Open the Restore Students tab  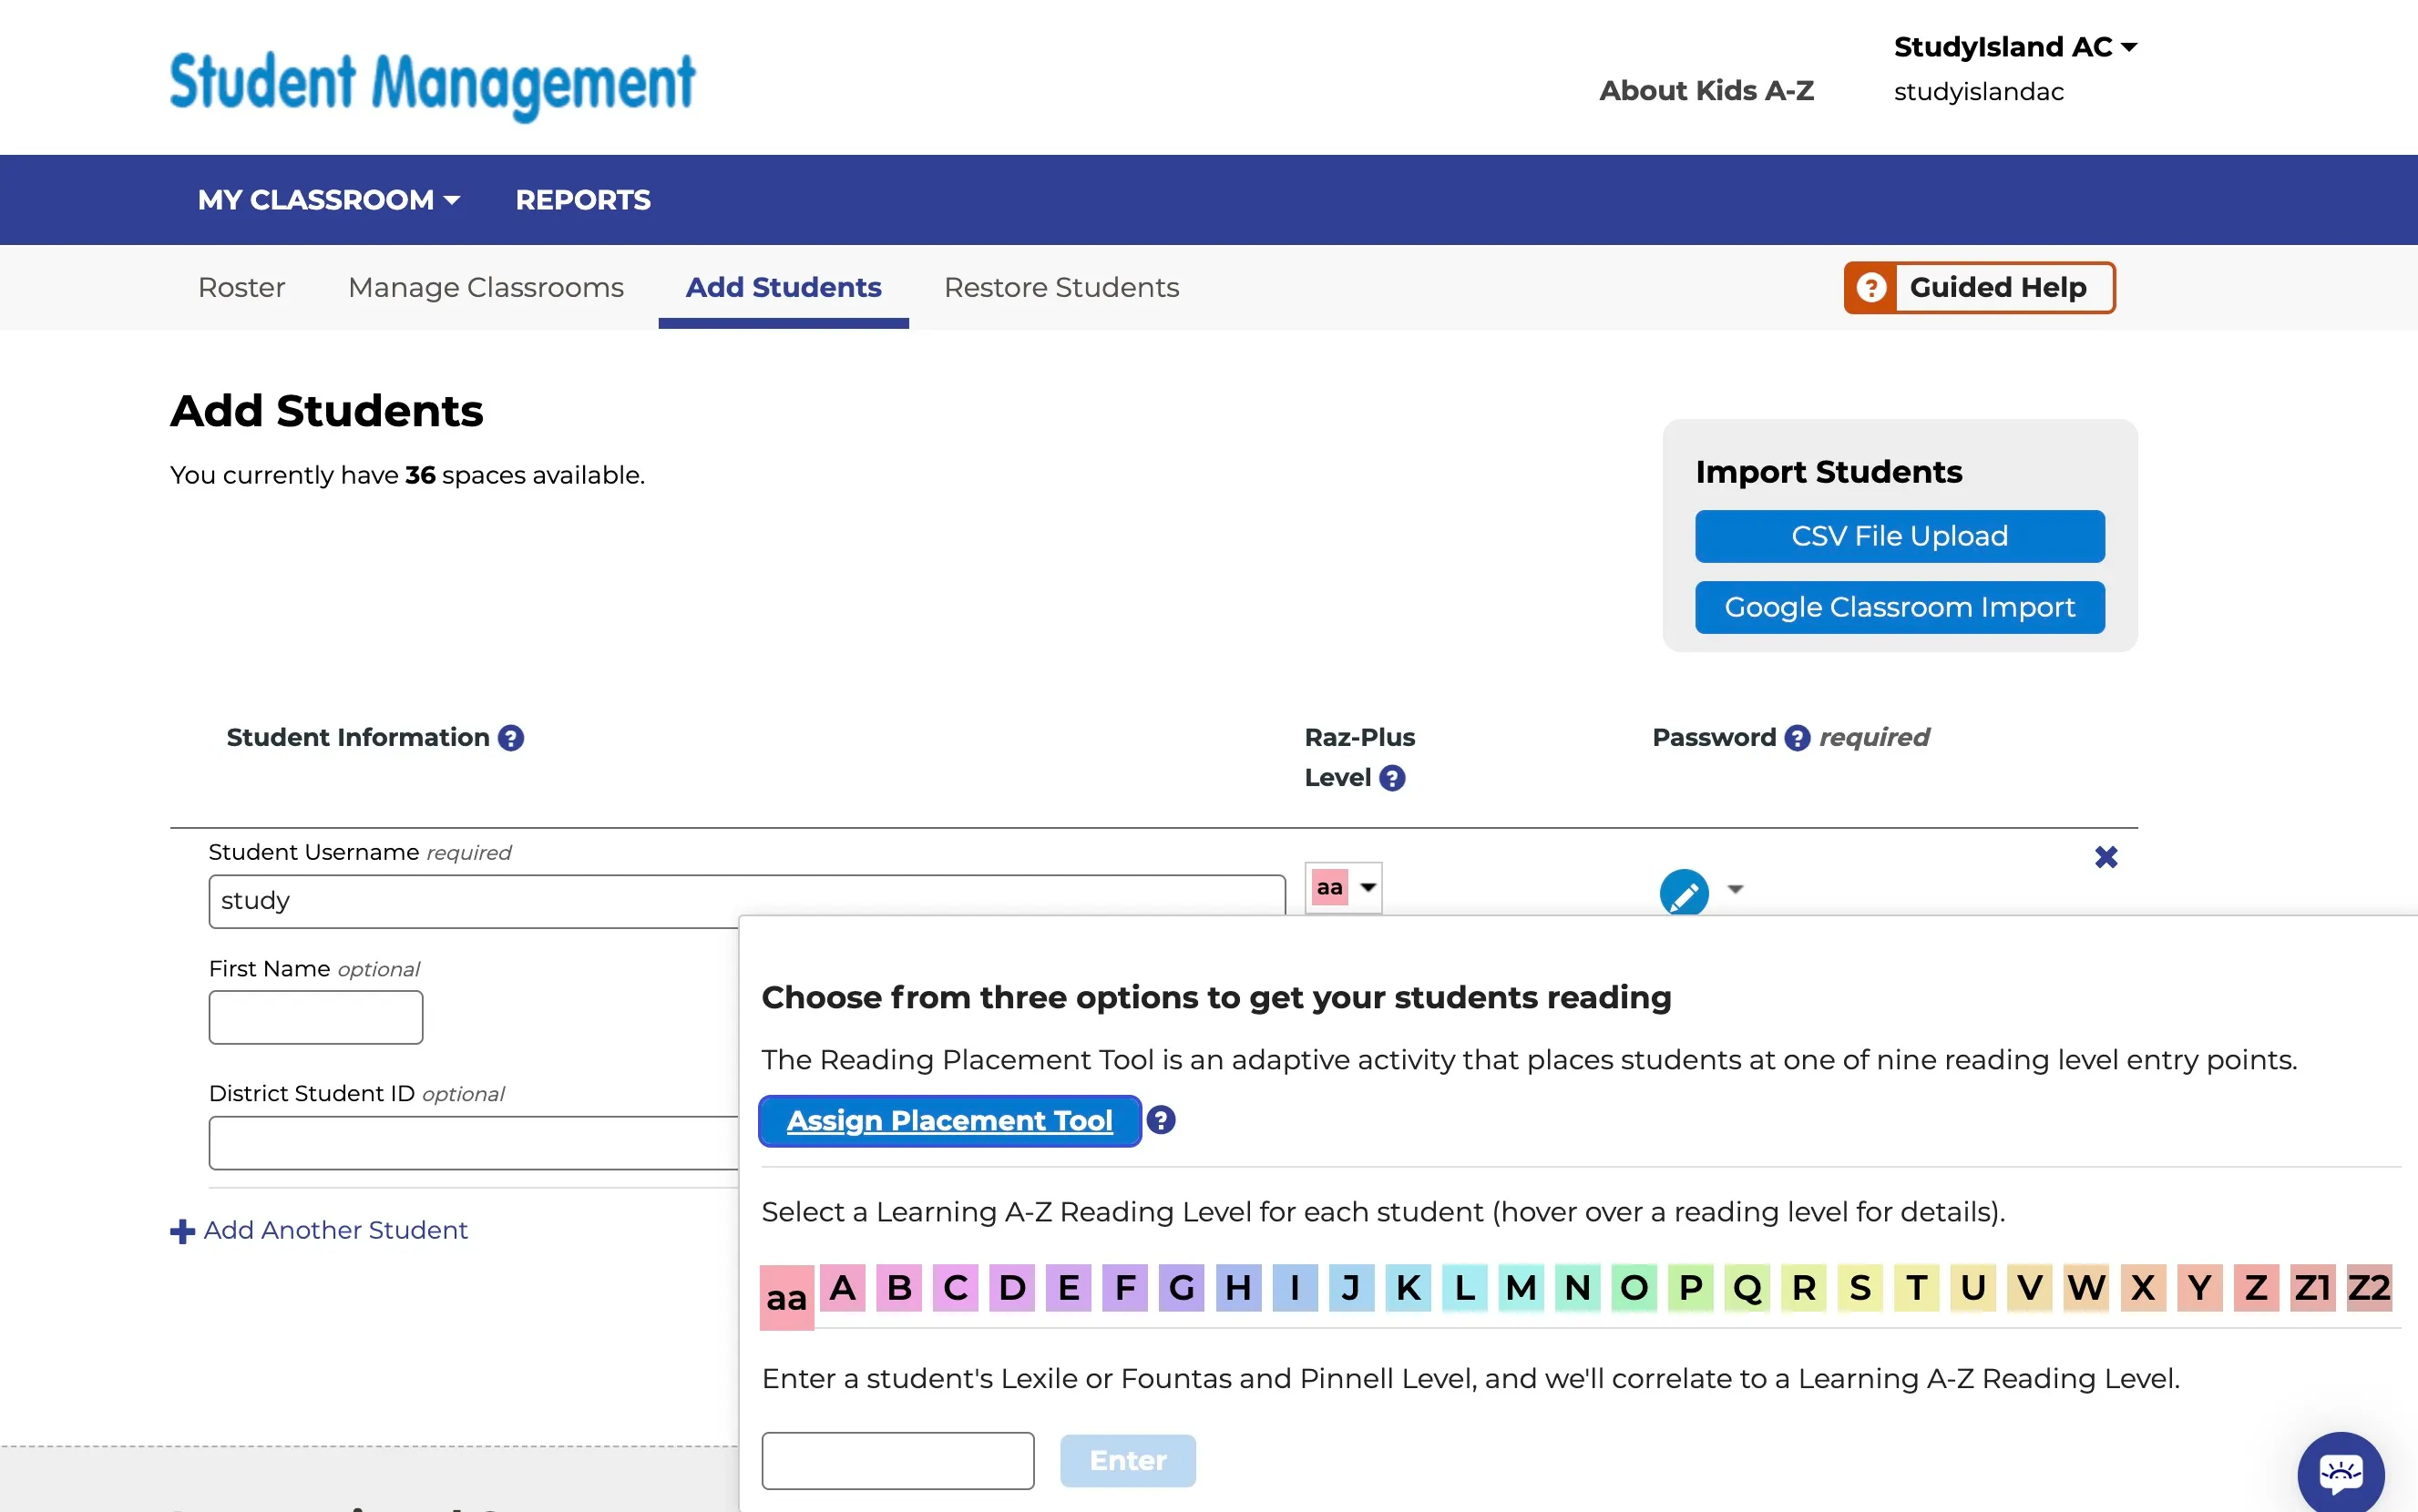click(1061, 288)
